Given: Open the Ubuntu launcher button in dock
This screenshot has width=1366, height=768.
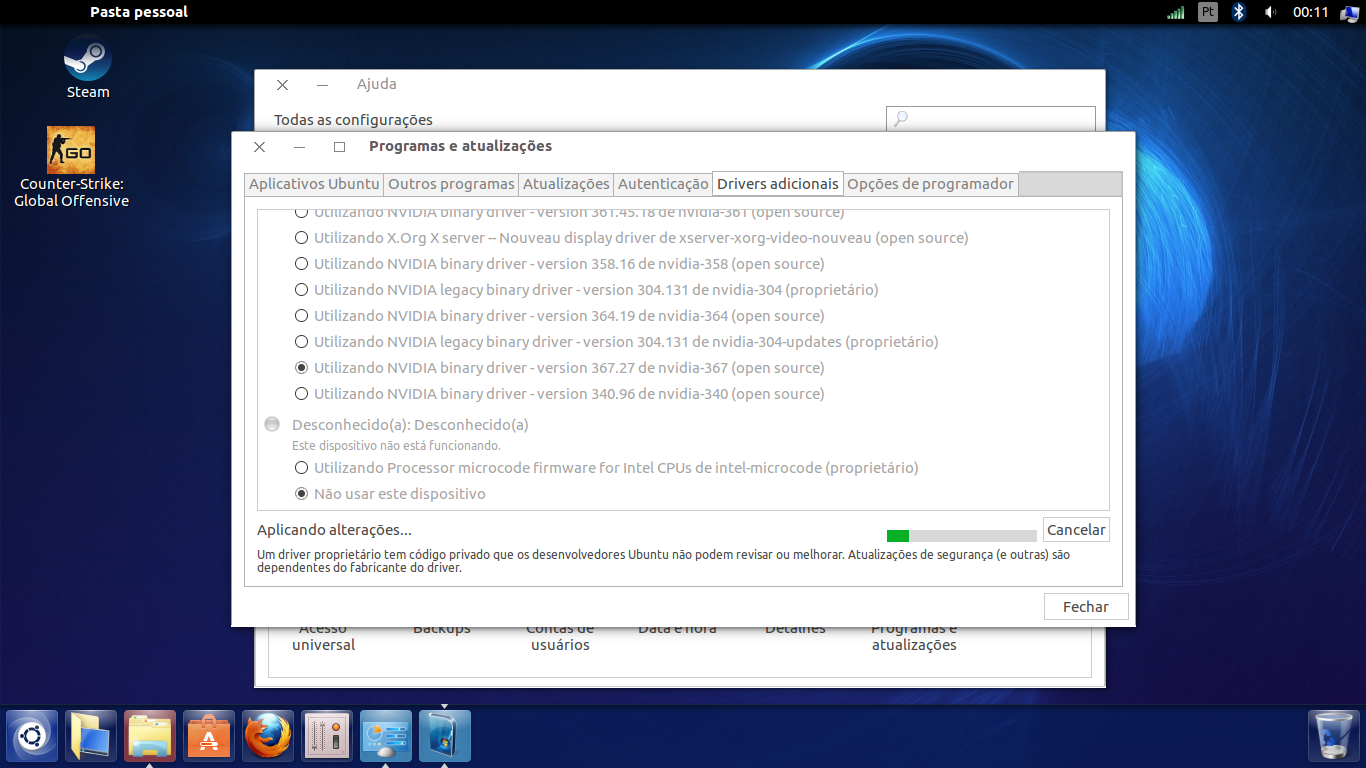Looking at the screenshot, I should 31,736.
